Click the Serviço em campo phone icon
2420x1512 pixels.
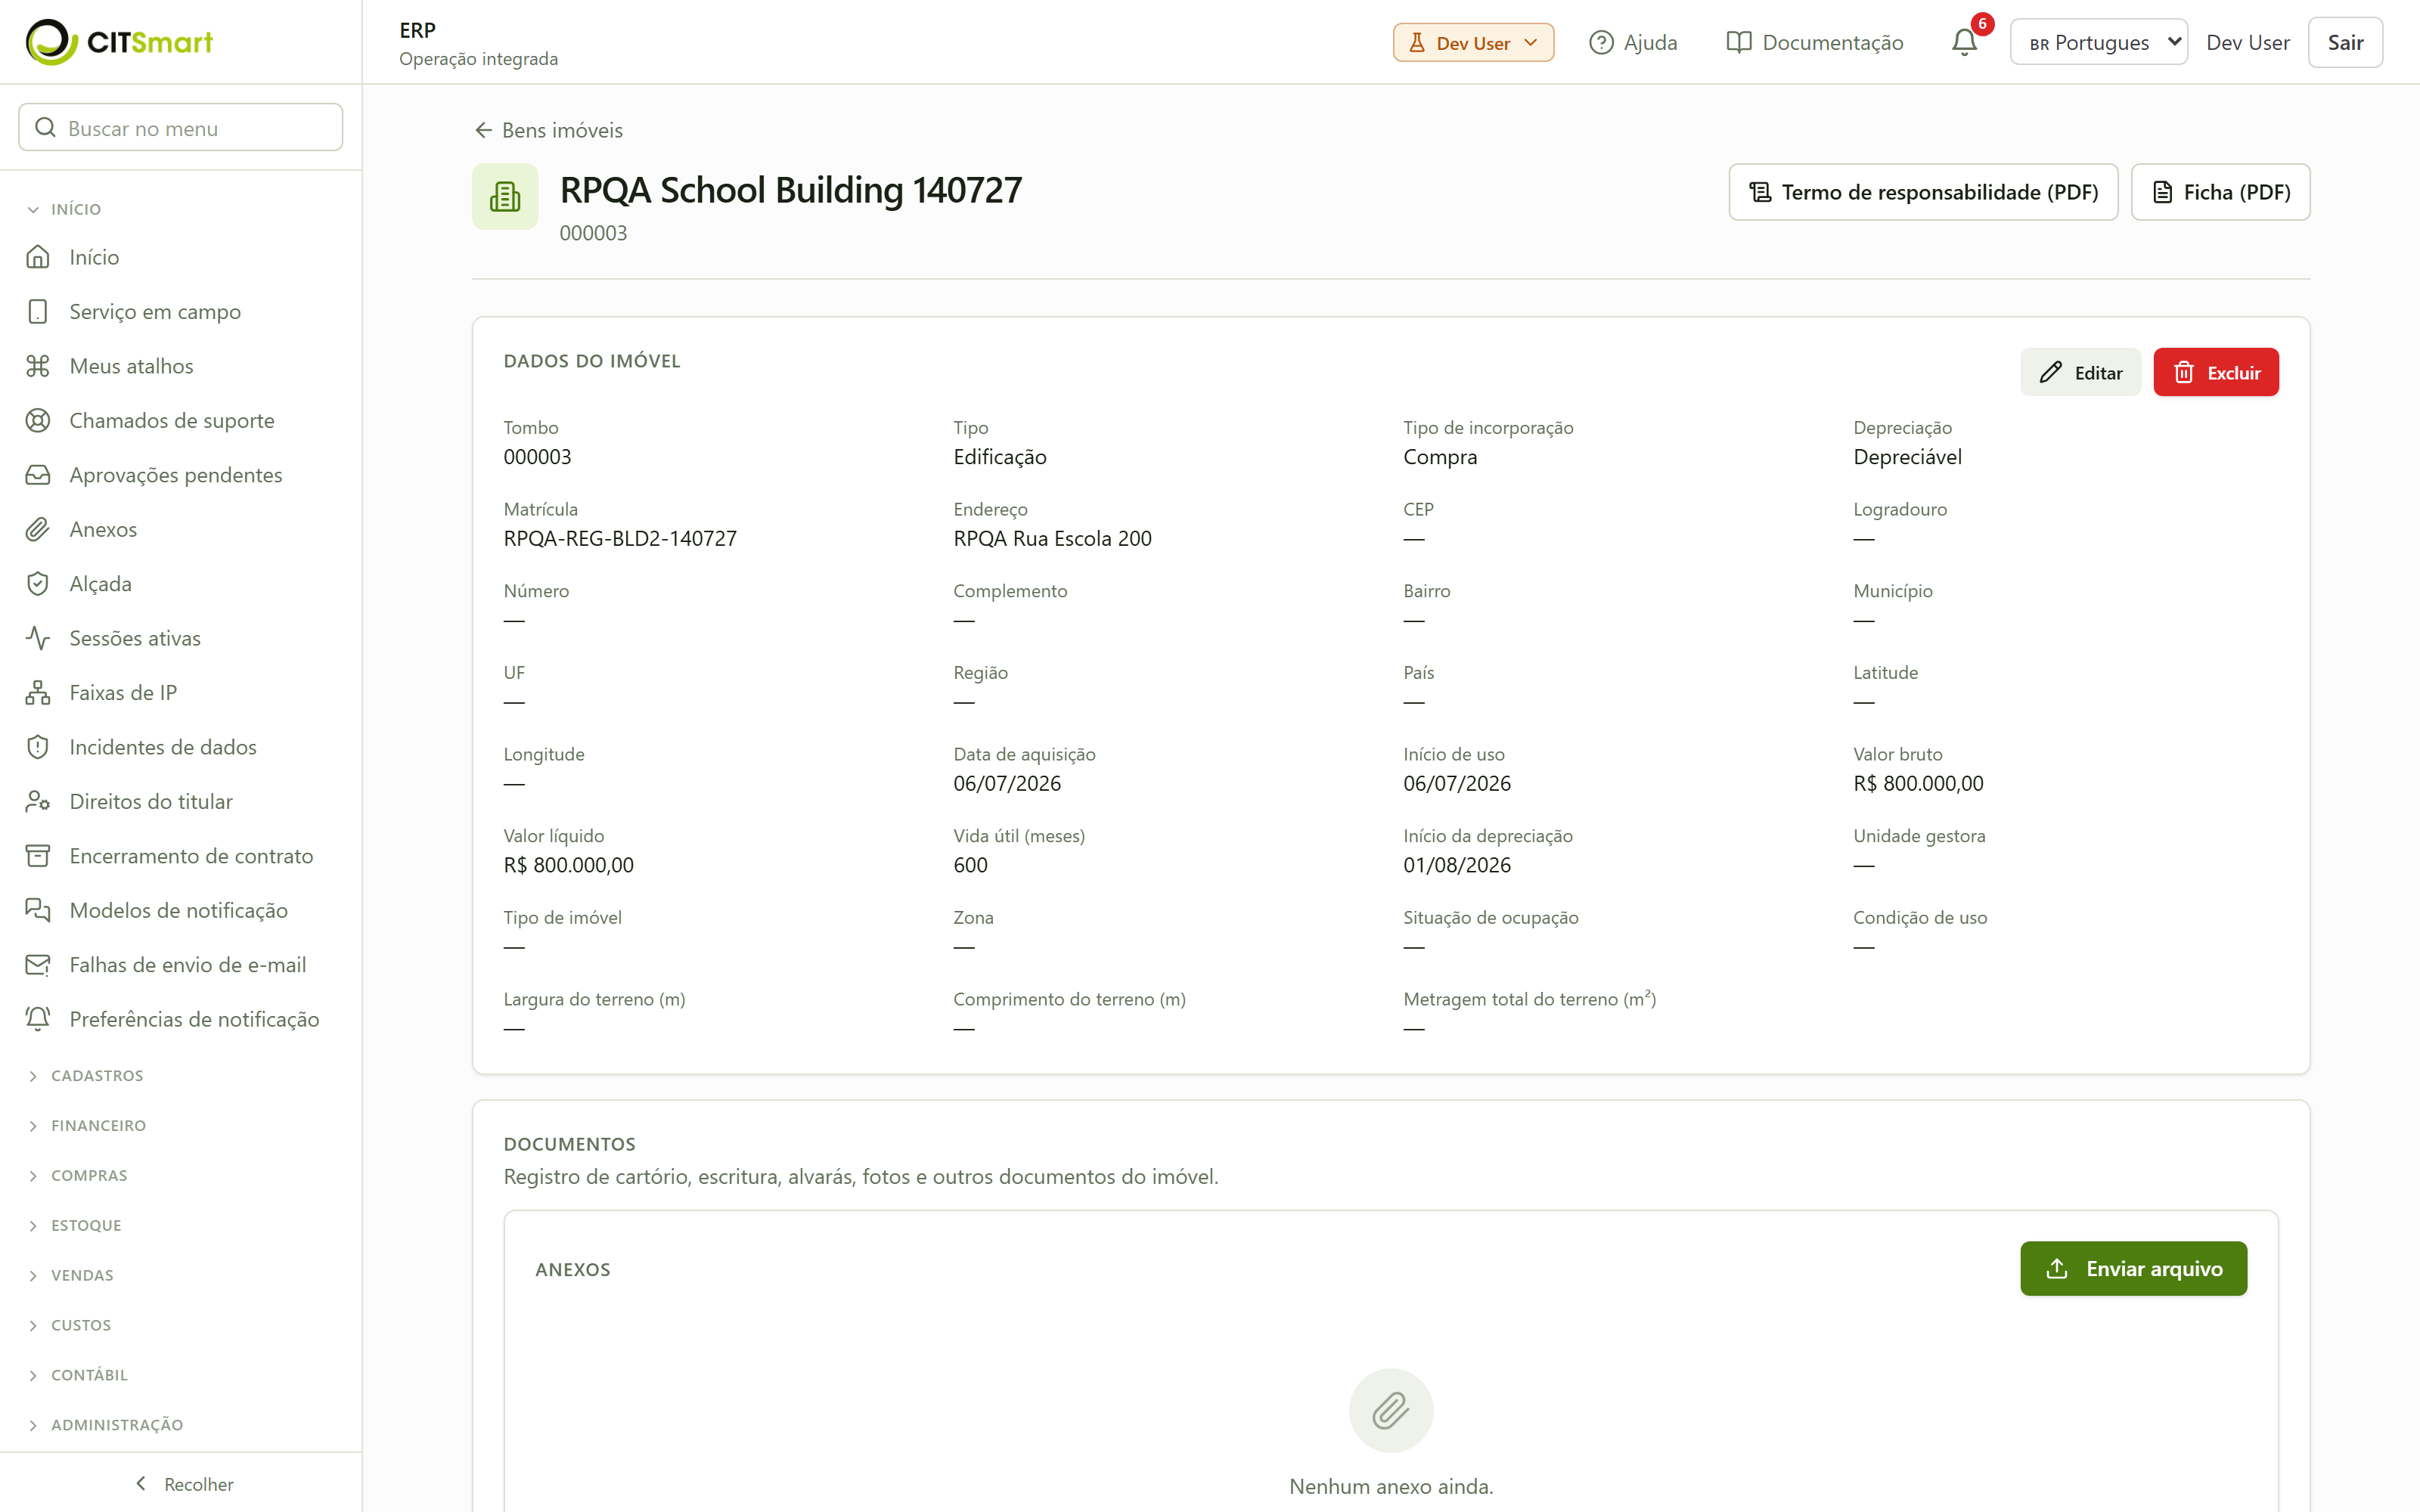click(38, 311)
